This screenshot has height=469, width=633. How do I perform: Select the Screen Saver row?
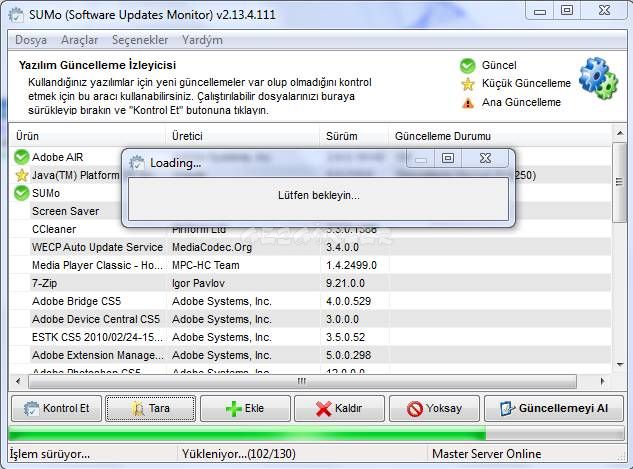(310, 211)
